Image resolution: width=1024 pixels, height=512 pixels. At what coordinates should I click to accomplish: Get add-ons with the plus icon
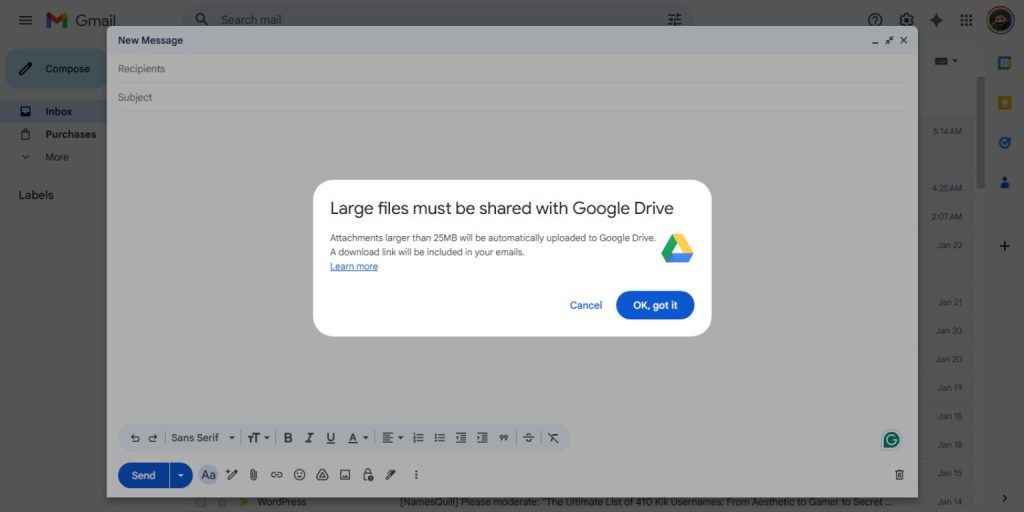[1004, 246]
